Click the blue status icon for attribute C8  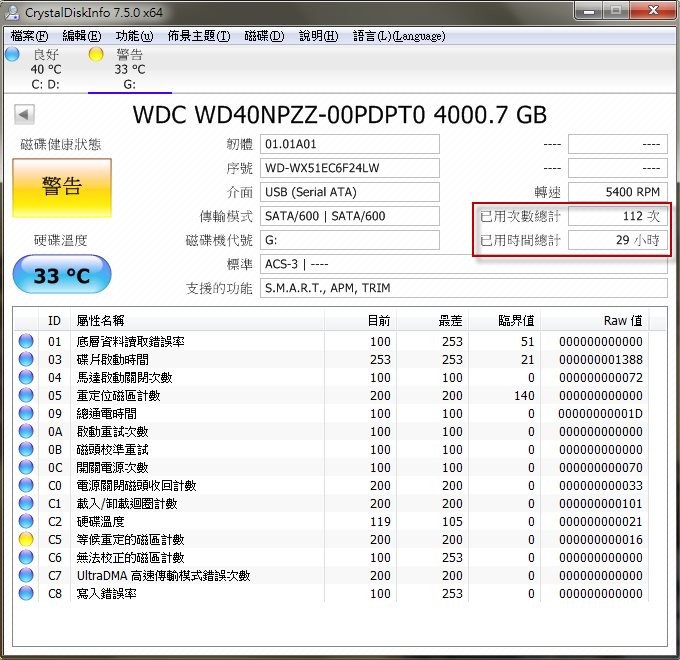pyautogui.click(x=26, y=593)
